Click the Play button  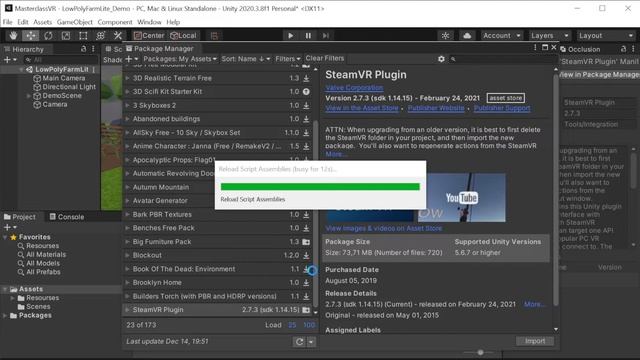[x=290, y=36]
